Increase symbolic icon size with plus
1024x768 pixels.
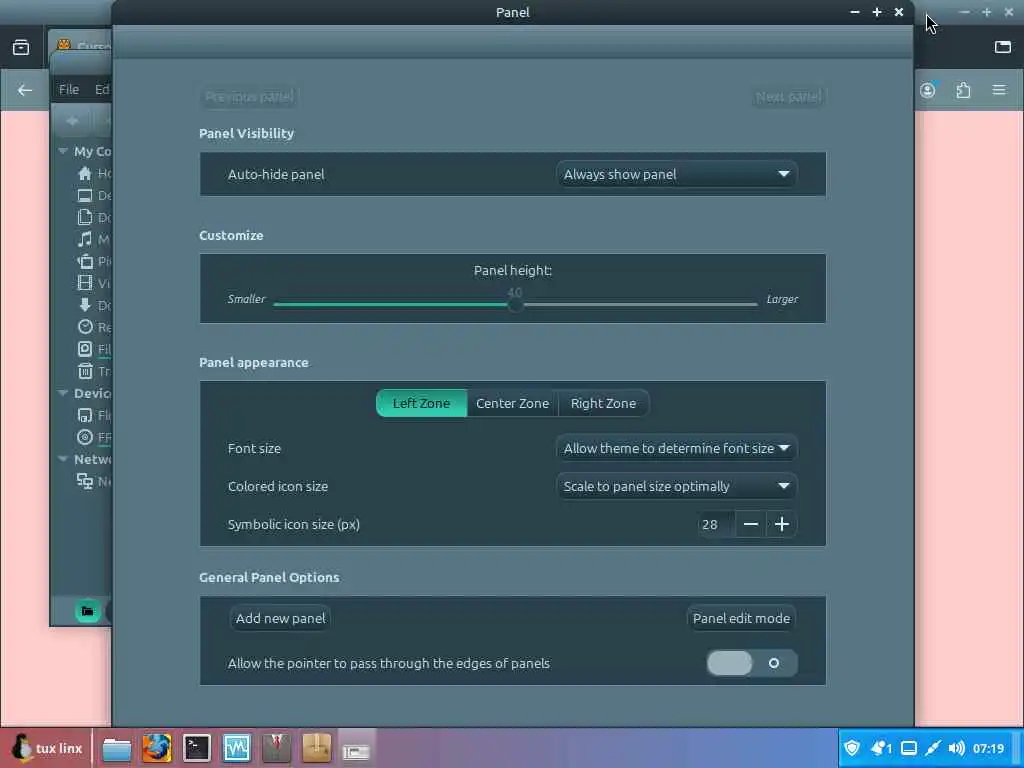click(x=782, y=524)
